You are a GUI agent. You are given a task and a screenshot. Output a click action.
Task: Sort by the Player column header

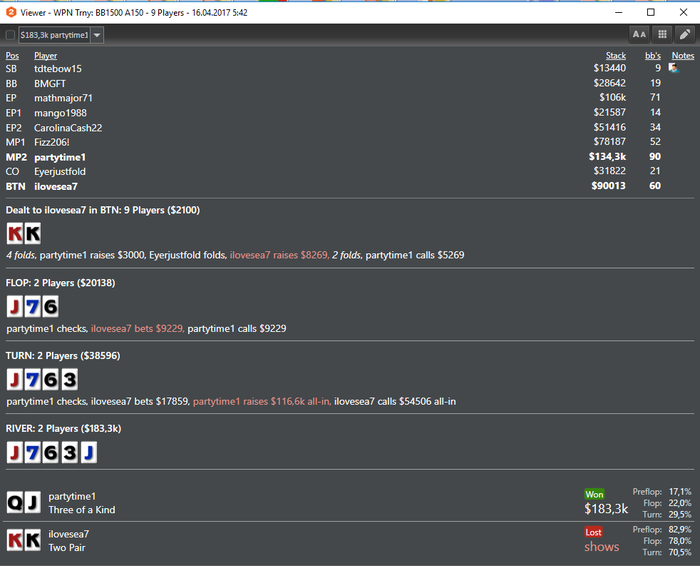pos(46,56)
